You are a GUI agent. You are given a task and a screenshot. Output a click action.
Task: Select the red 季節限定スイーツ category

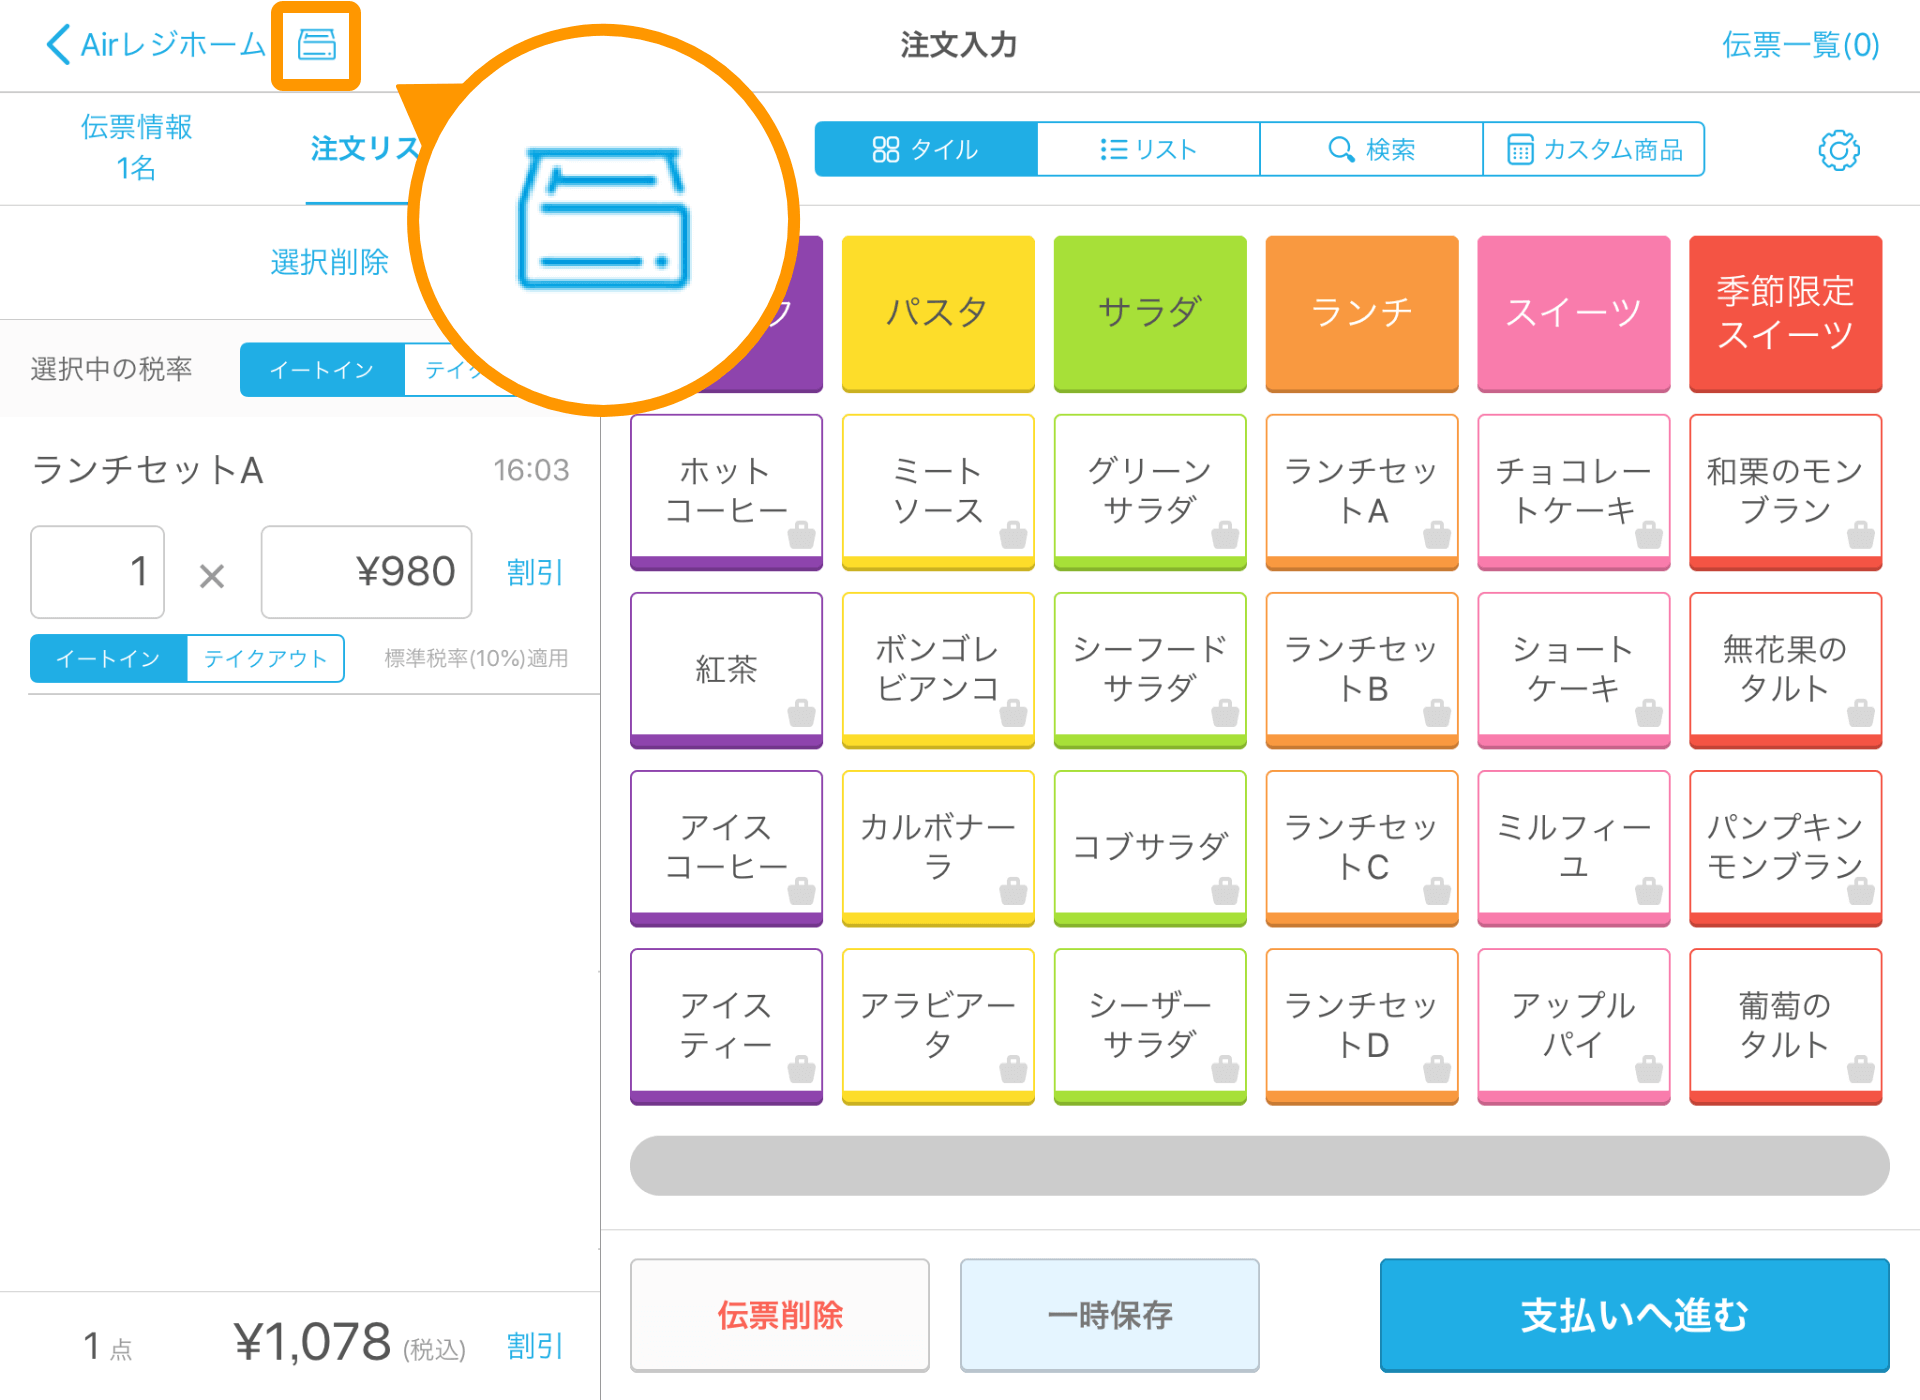(x=1786, y=313)
